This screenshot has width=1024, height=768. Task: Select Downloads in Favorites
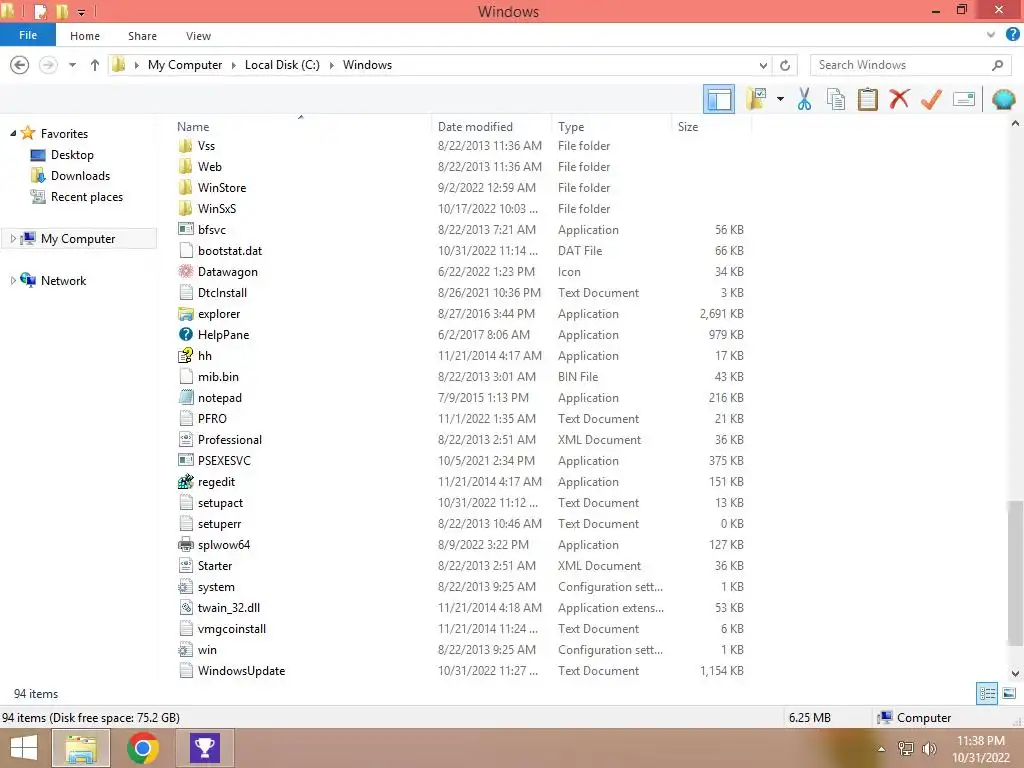pyautogui.click(x=80, y=176)
